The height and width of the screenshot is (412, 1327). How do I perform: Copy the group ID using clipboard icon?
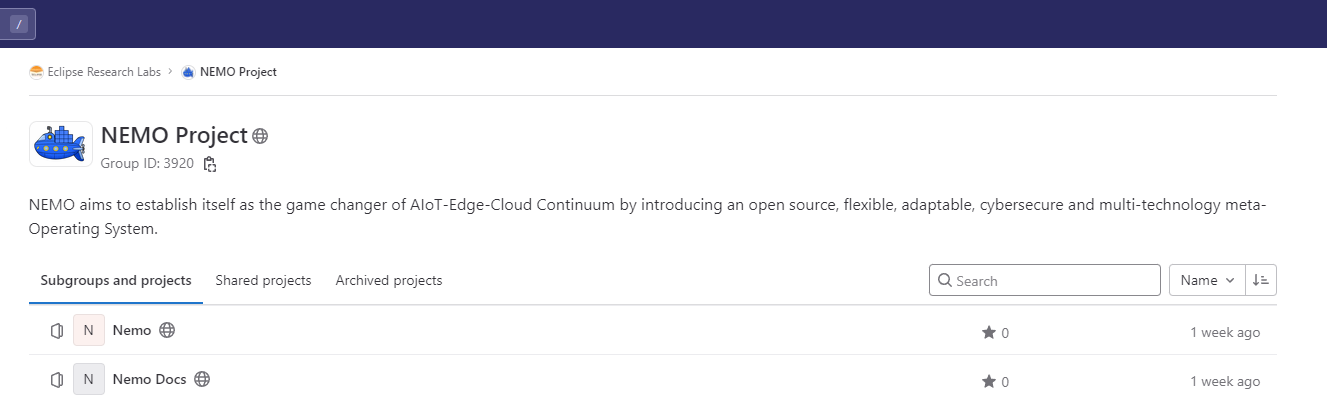(x=210, y=163)
